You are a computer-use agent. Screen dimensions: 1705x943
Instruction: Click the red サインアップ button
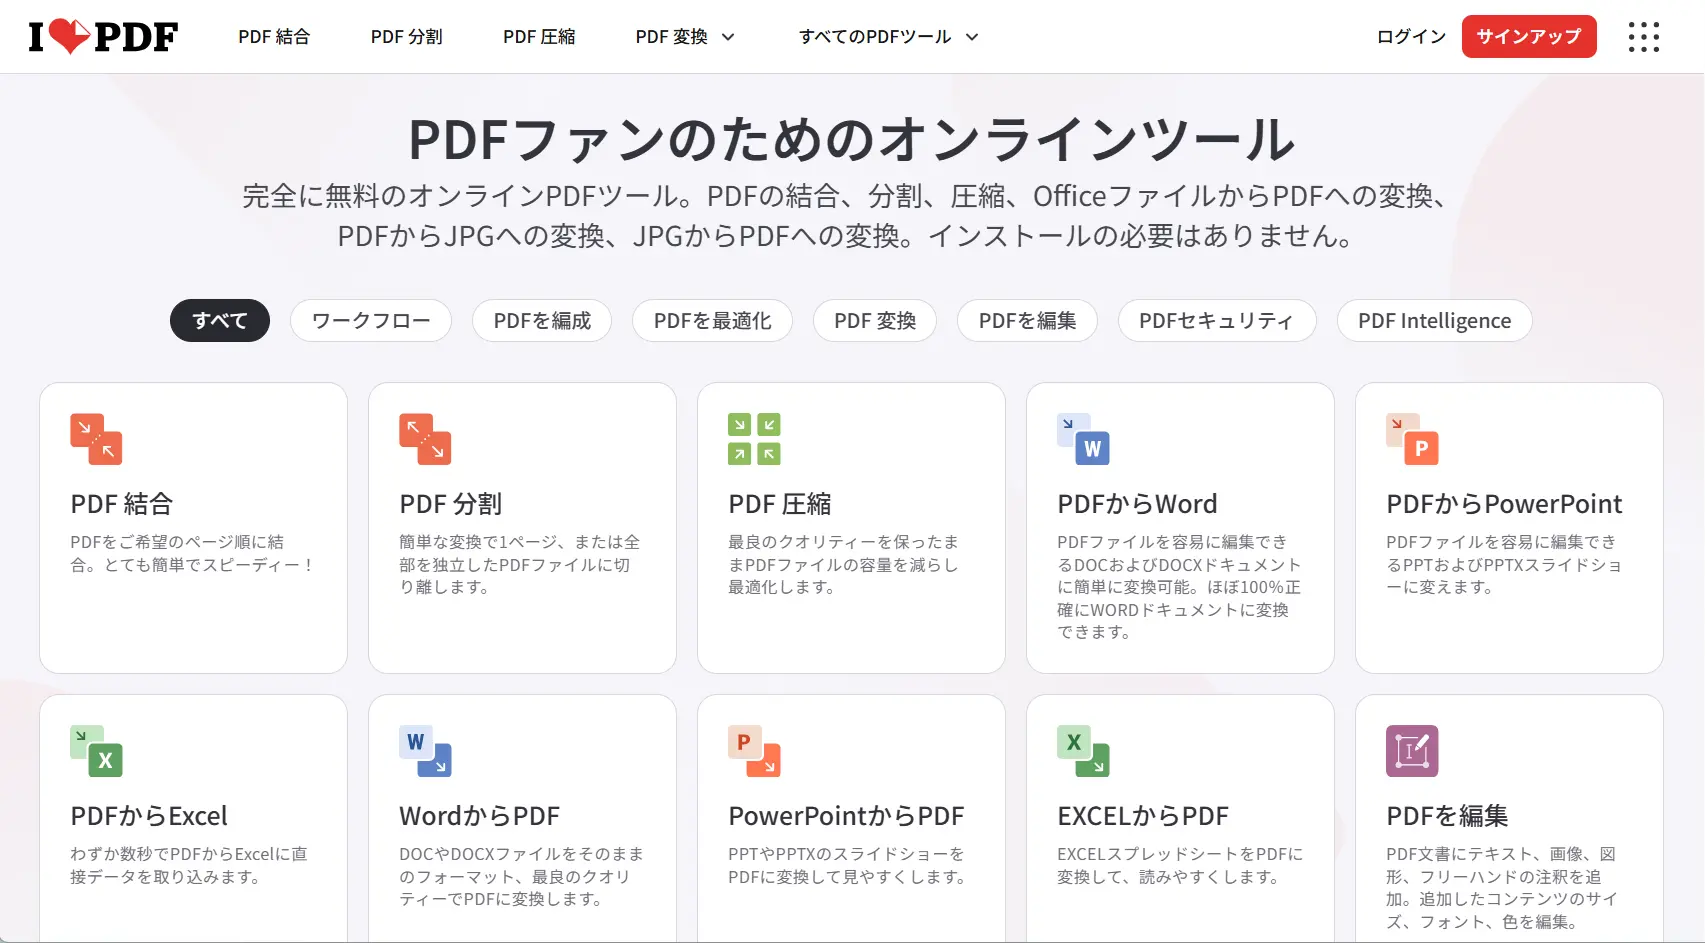(1529, 37)
